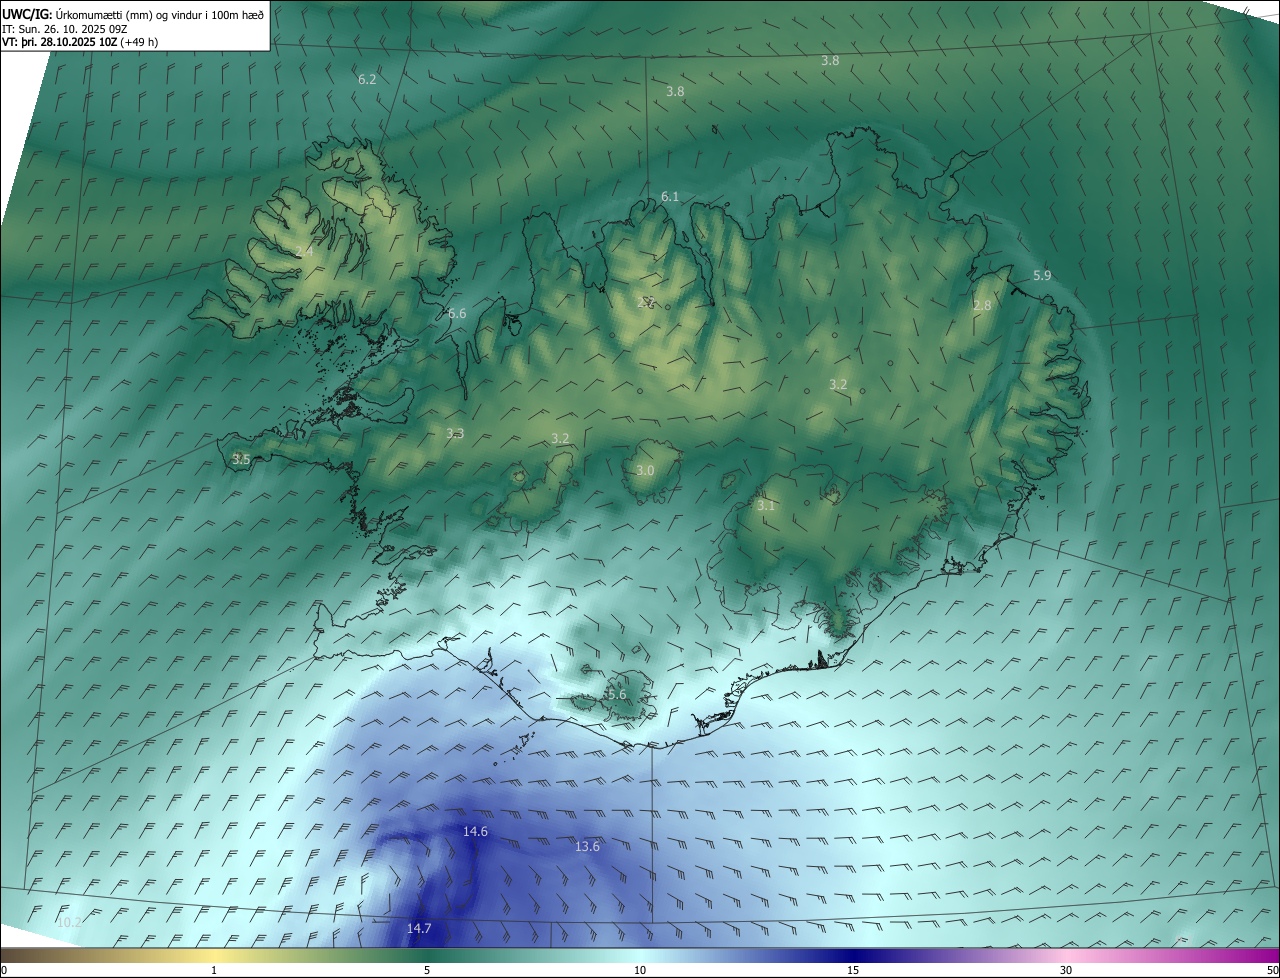Click the 13.6 value south of Iceland
Screen dimensions: 1280x978
587,847
